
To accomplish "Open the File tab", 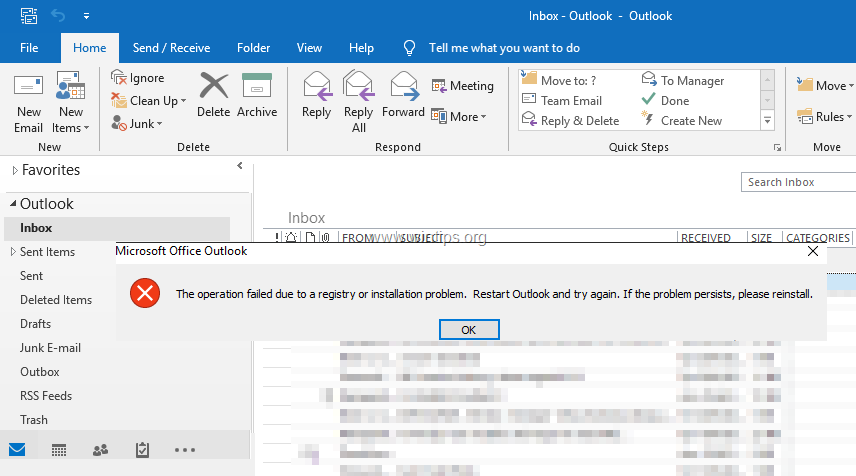I will pos(29,48).
